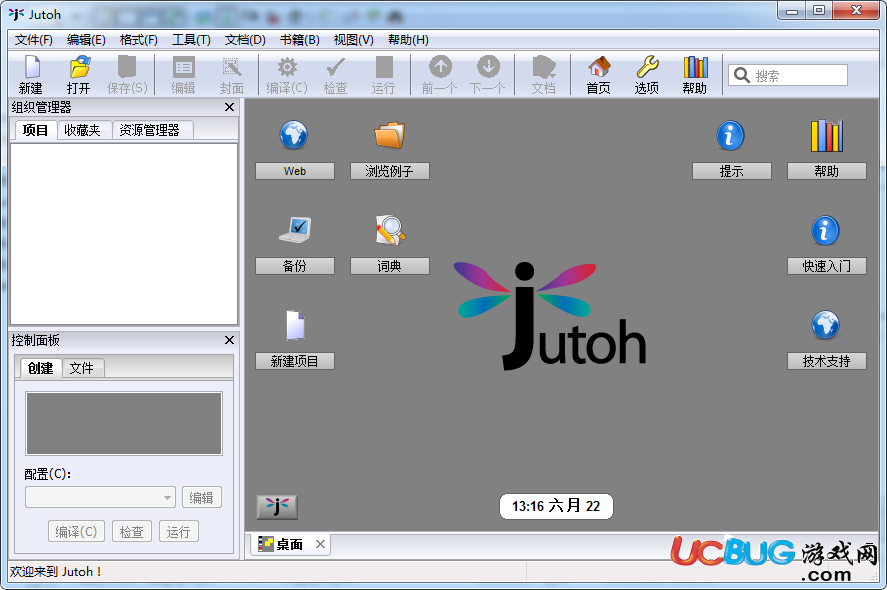Viewport: 887px width, 590px height.
Task: Click the 文档 toolbar icon
Action: click(544, 67)
